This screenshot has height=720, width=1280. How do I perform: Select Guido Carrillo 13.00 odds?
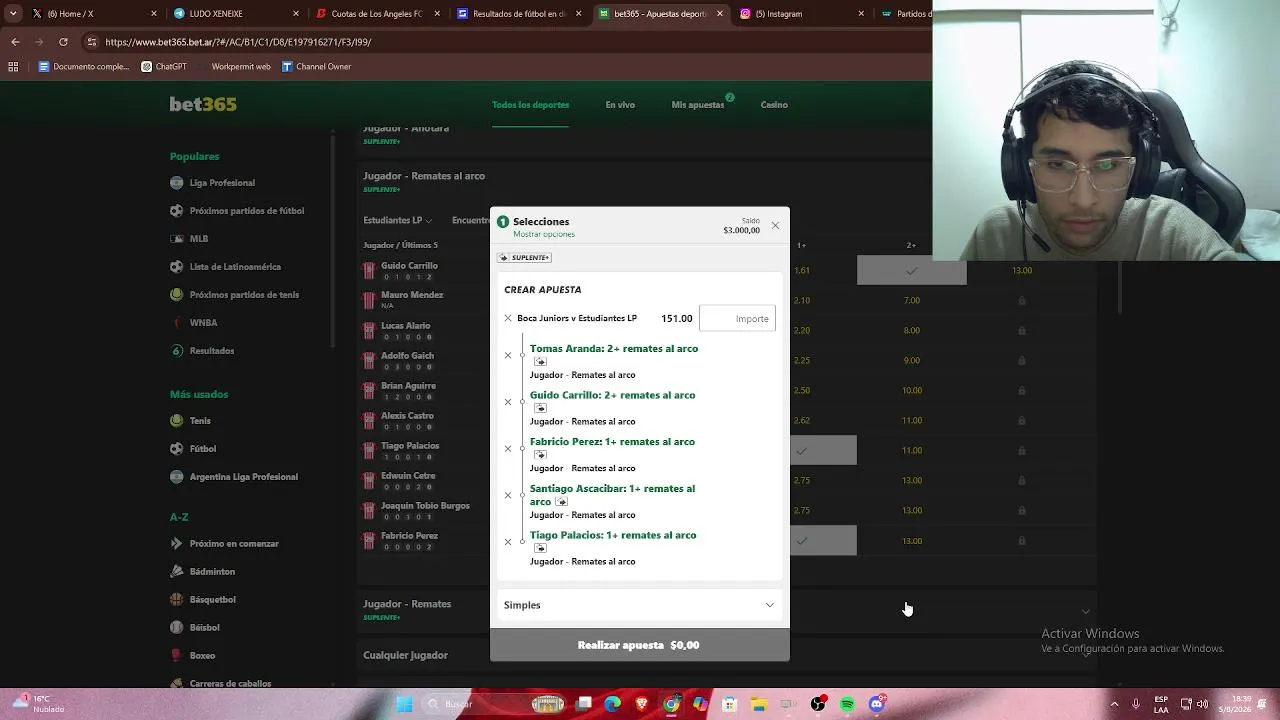coord(1022,270)
